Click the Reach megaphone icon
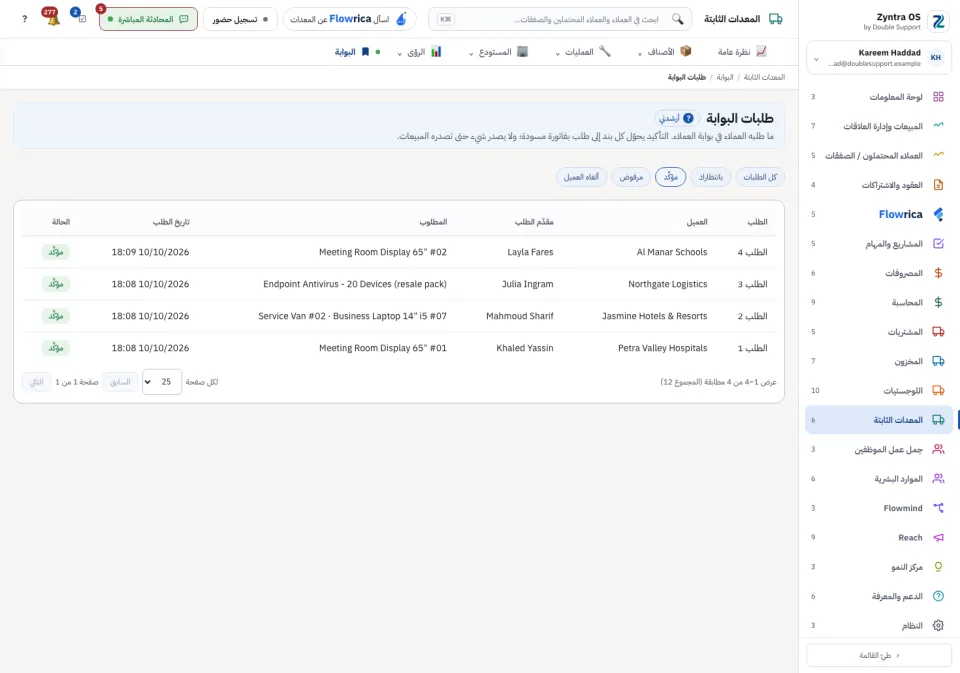The image size is (960, 673). click(938, 538)
